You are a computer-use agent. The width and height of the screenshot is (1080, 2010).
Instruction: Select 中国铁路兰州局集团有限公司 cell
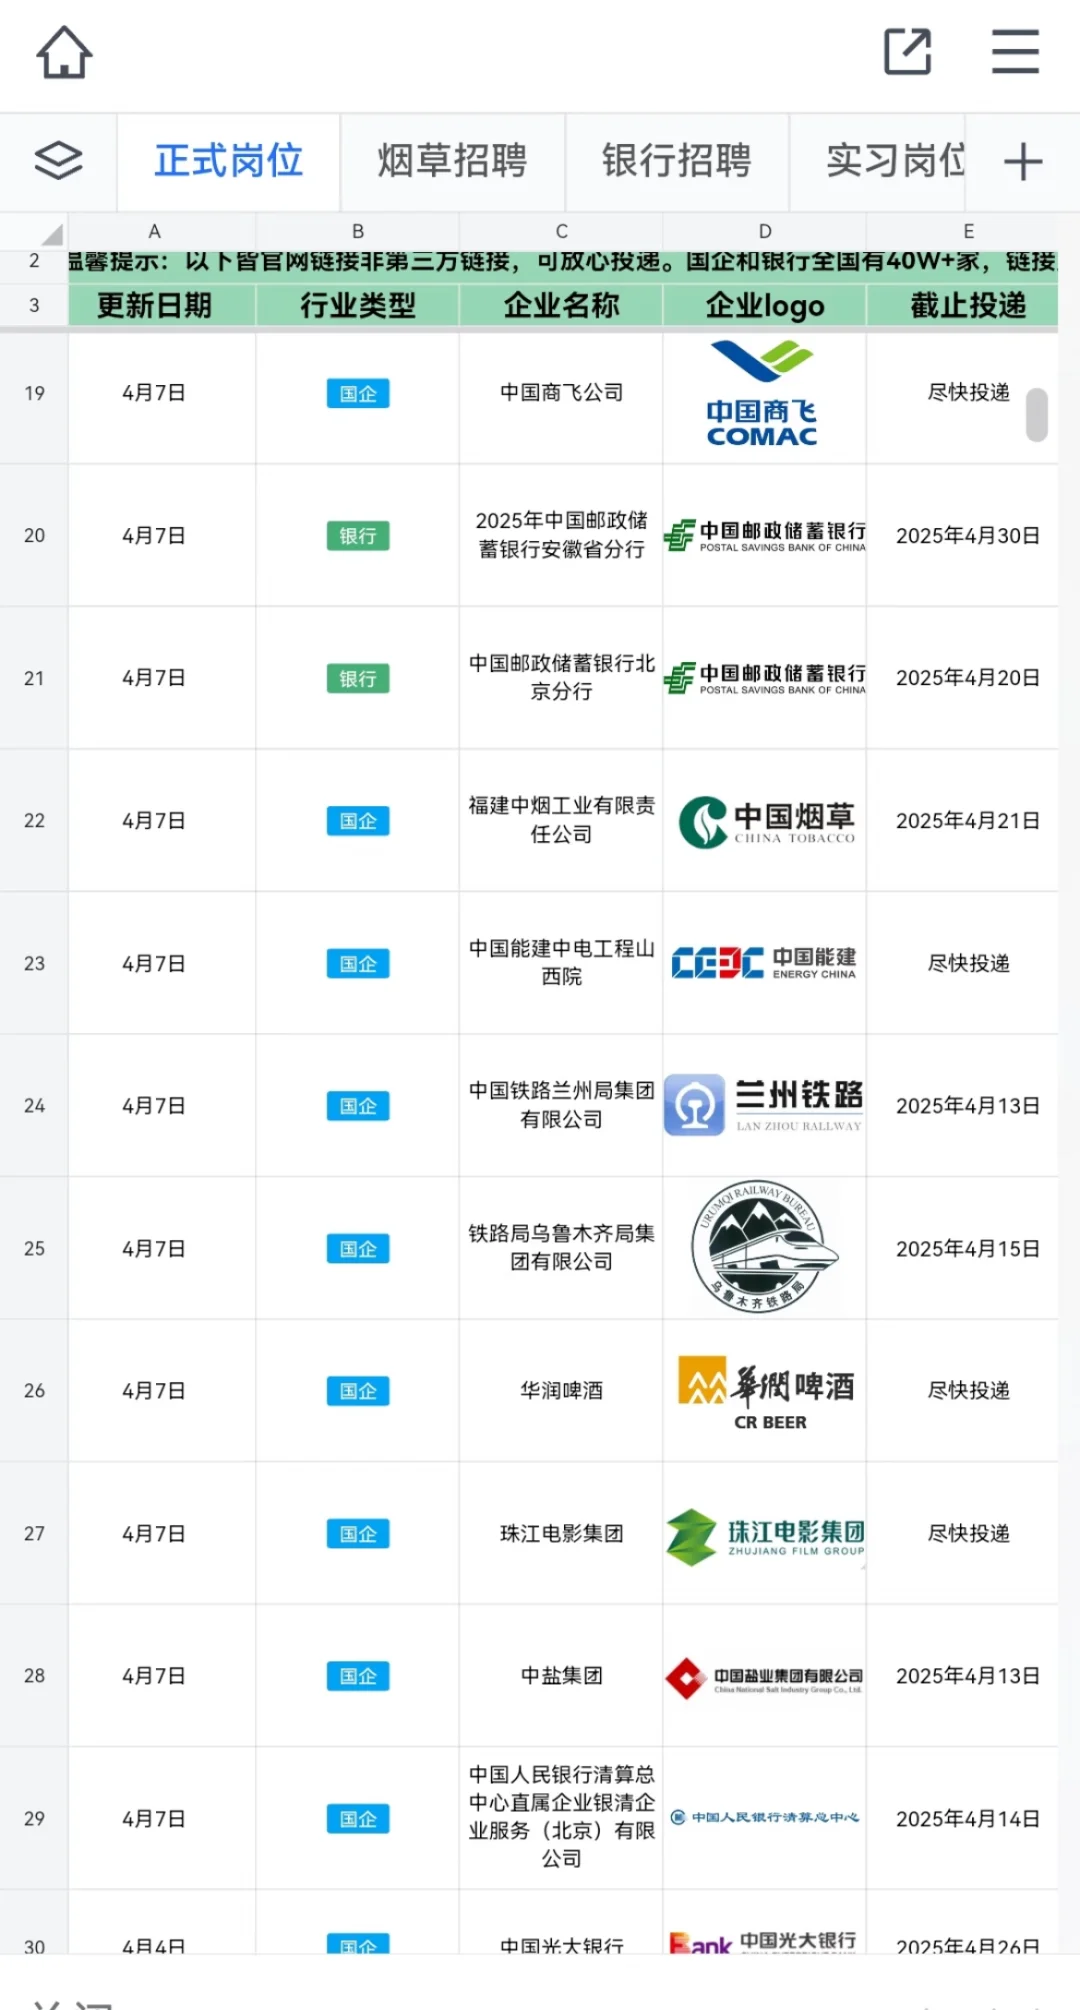(562, 1105)
